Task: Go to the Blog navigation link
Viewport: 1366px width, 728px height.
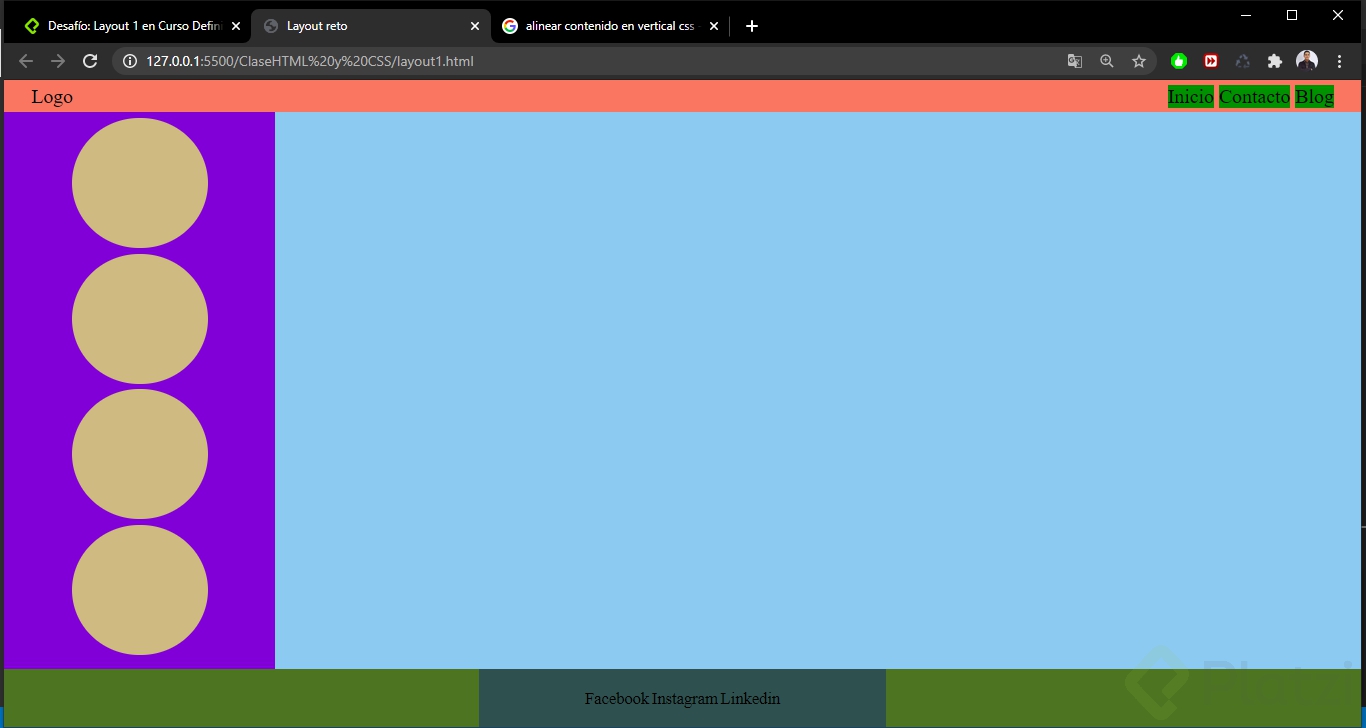Action: click(1314, 97)
